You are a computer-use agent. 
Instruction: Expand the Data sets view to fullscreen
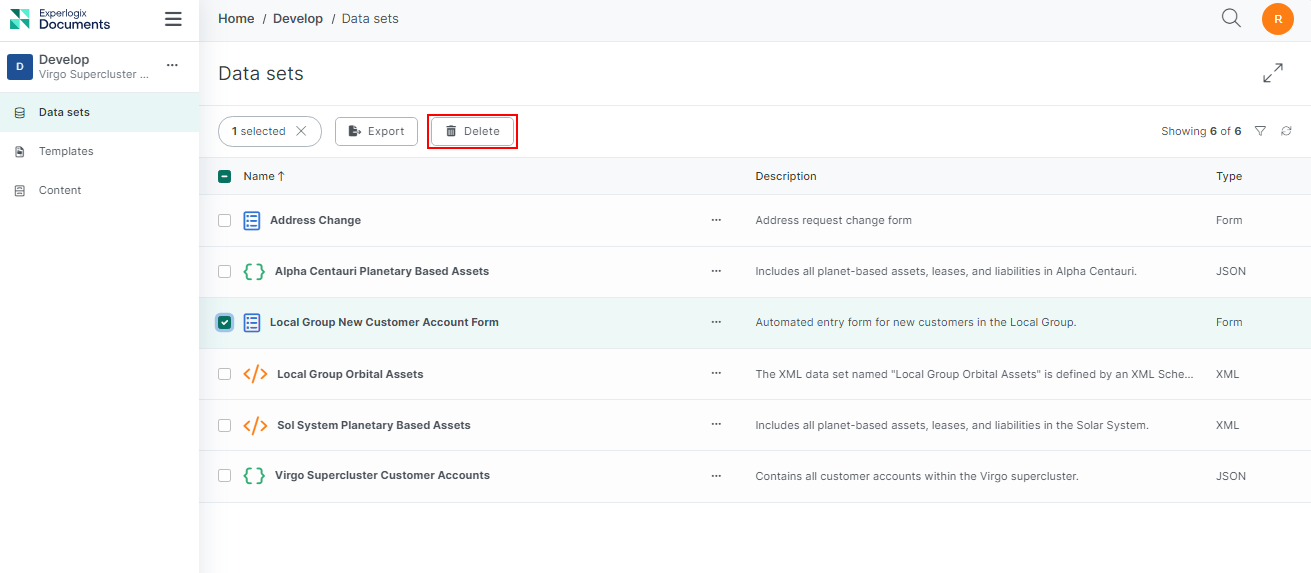1272,73
